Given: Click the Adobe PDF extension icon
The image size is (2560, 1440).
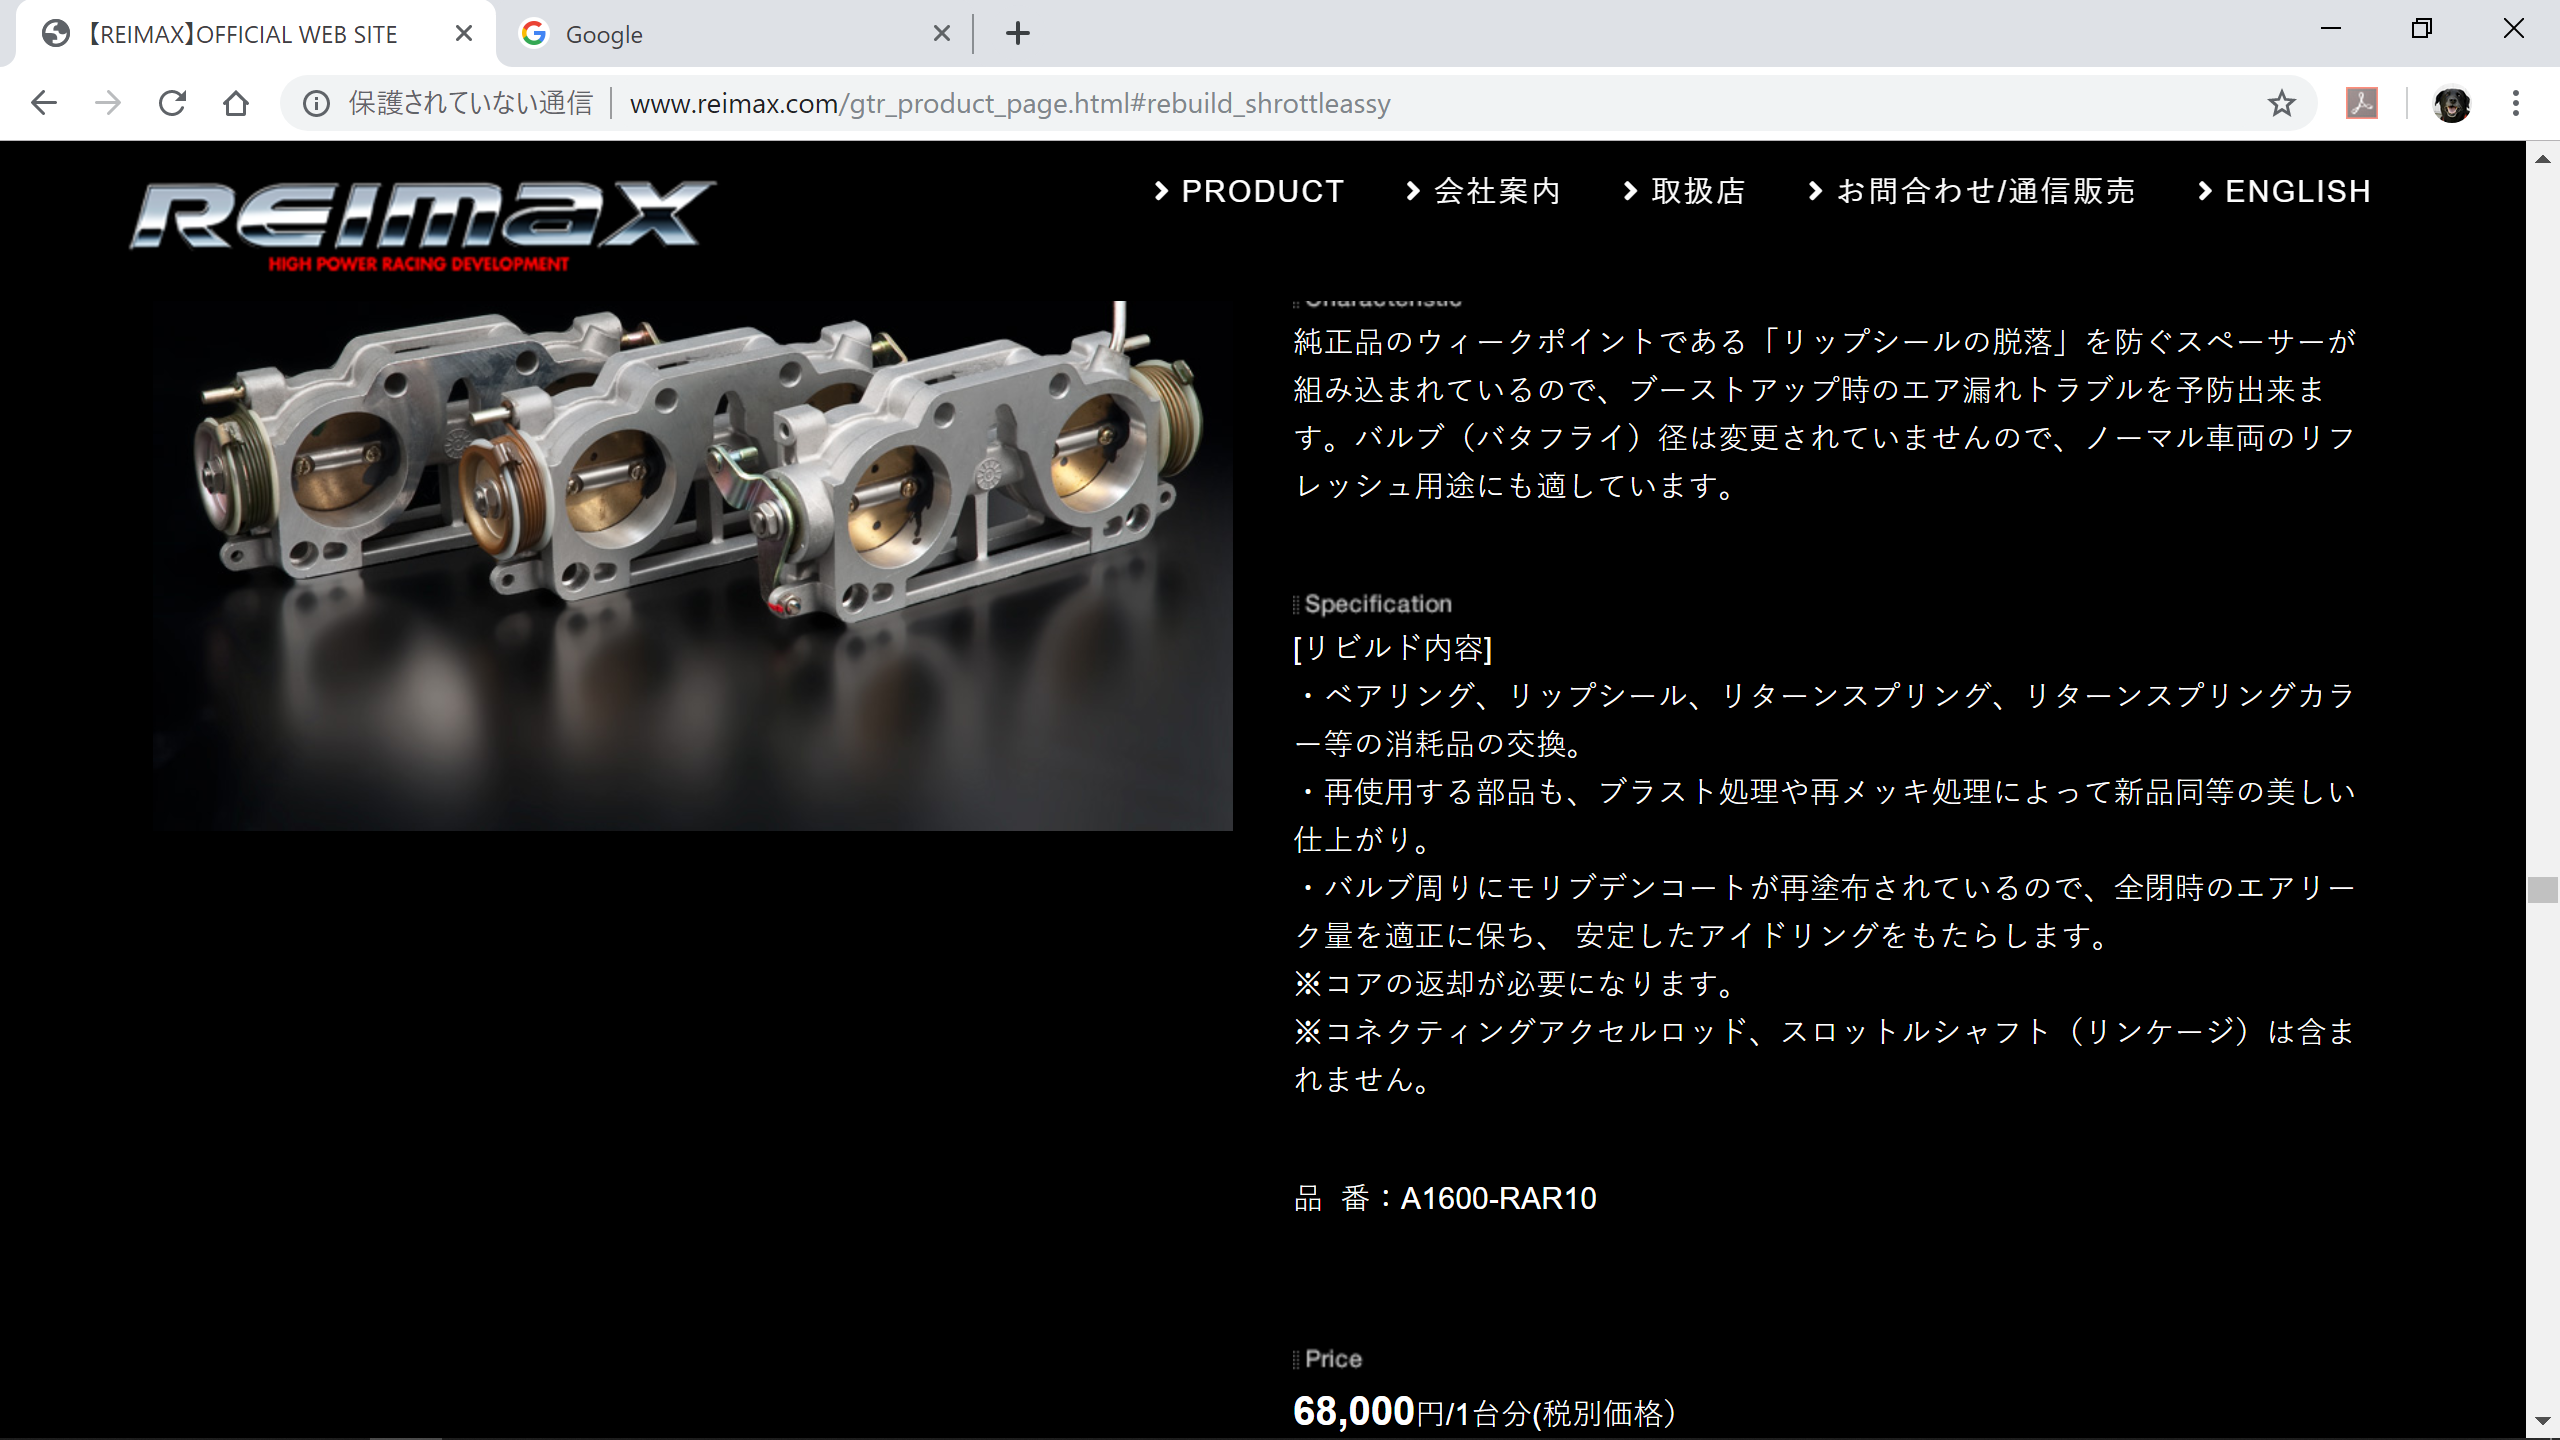Looking at the screenshot, I should [2361, 103].
